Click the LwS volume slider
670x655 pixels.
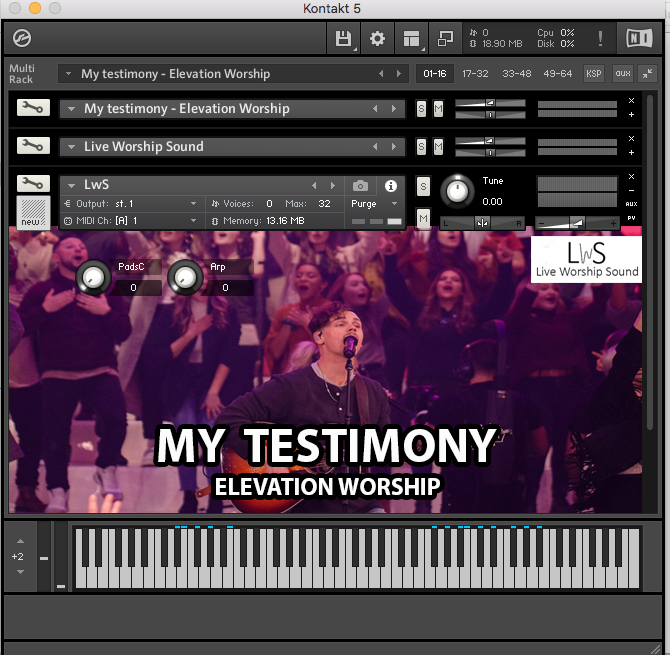(577, 223)
